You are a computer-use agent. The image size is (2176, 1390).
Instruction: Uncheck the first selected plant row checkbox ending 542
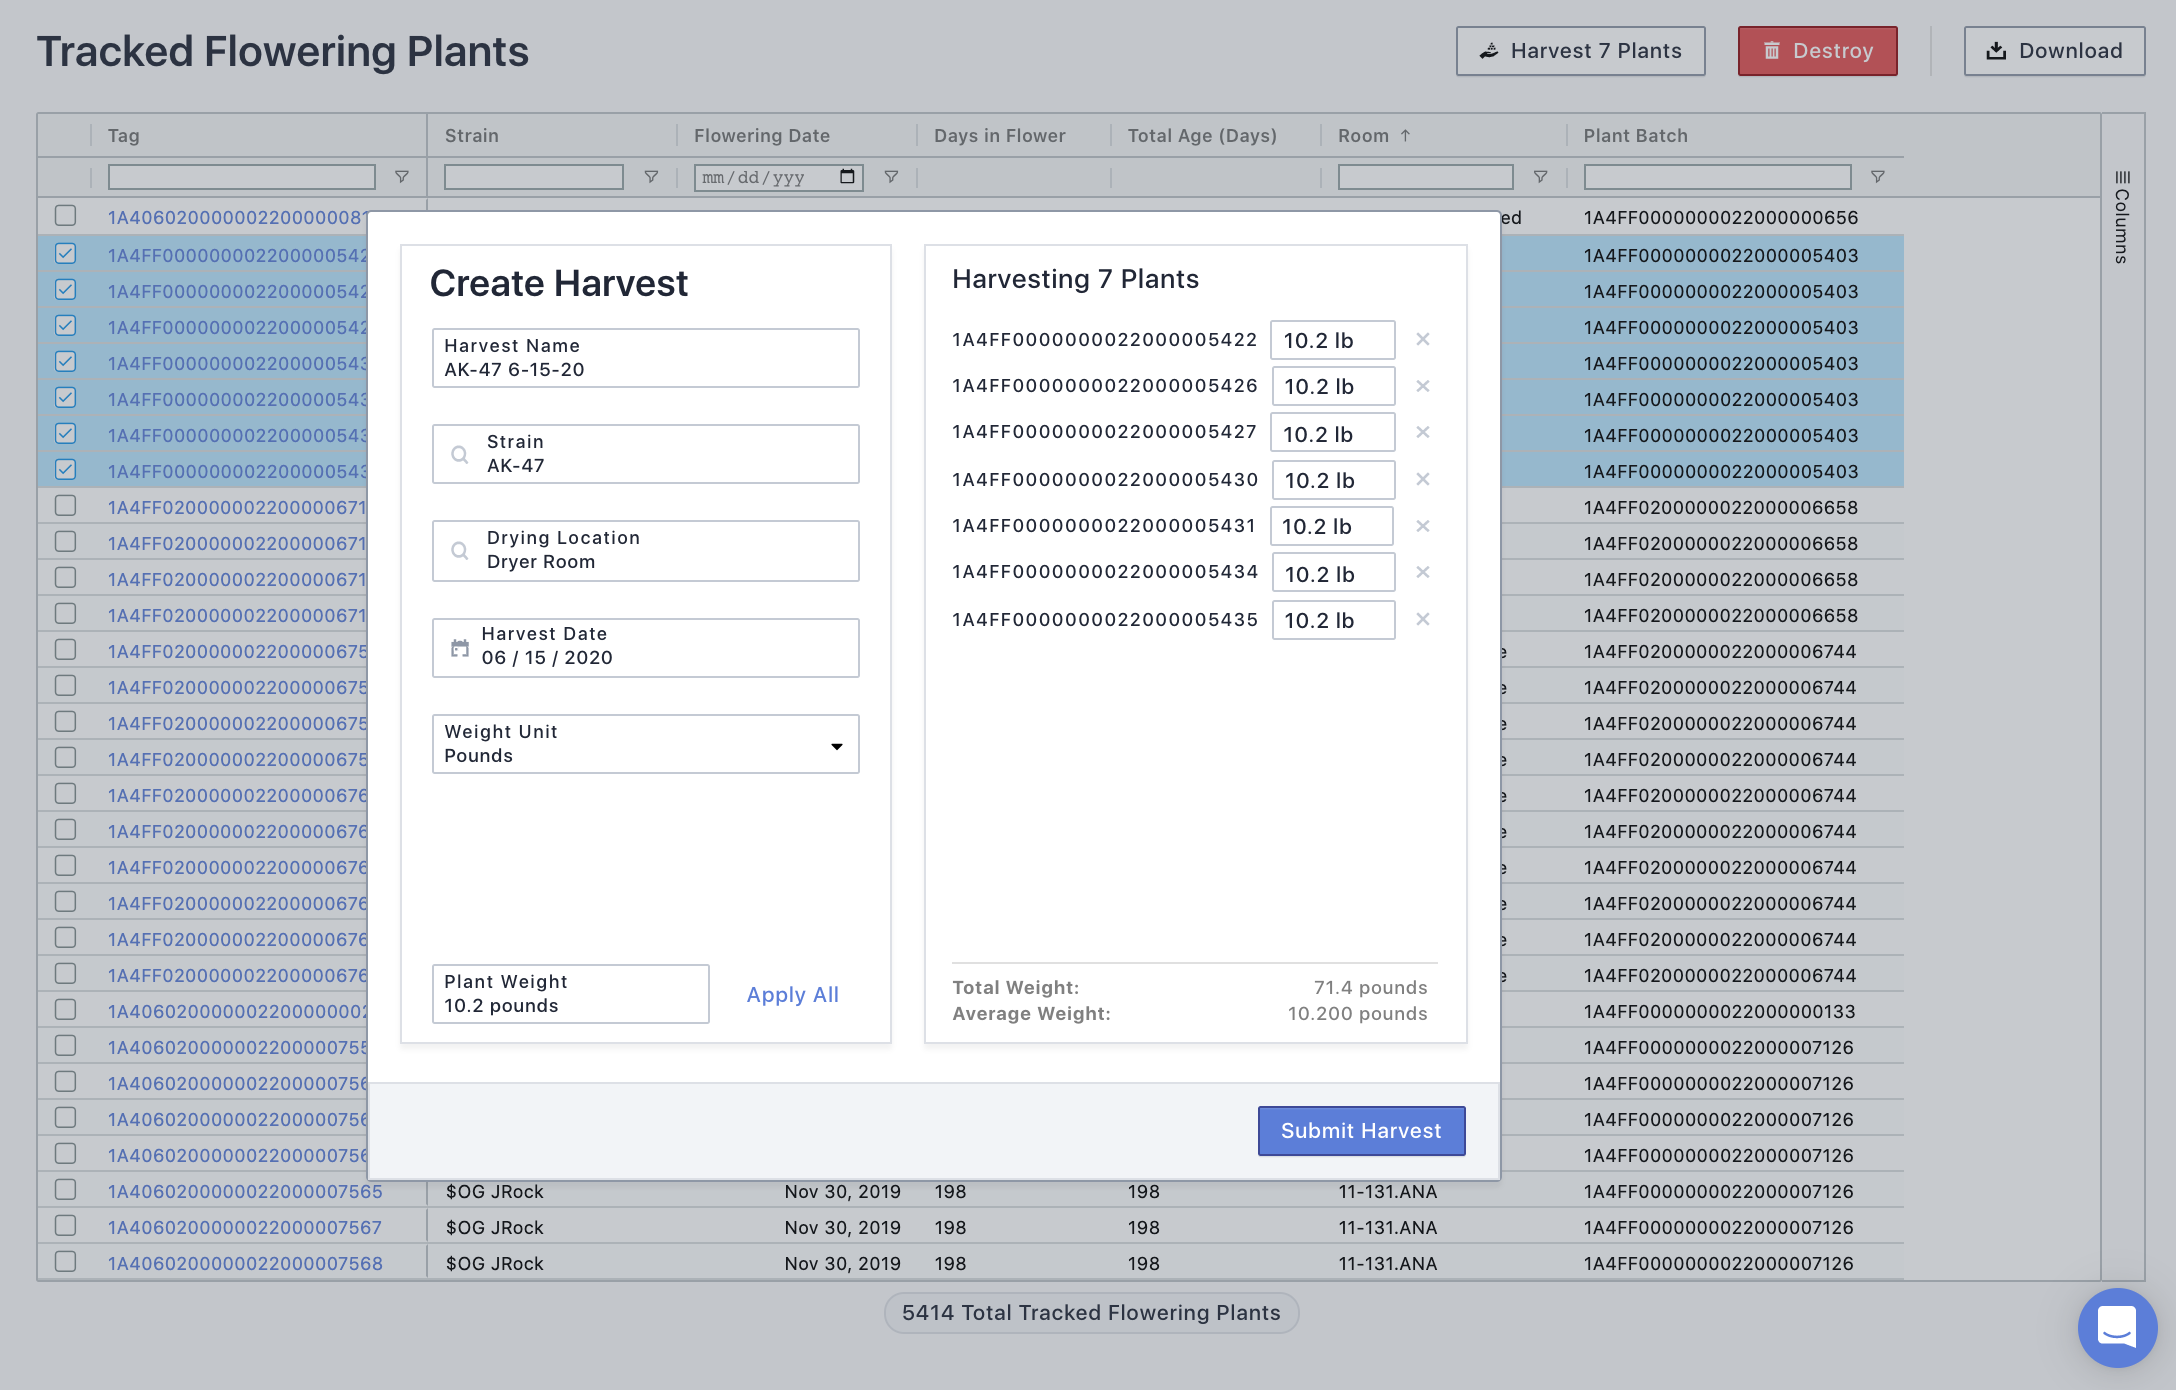pos(66,254)
